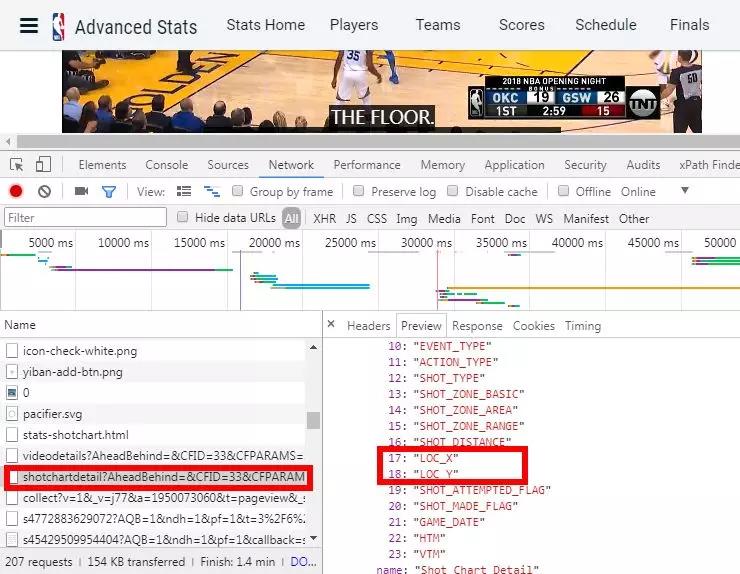Filter requests by CSS
The width and height of the screenshot is (740, 574).
click(377, 219)
